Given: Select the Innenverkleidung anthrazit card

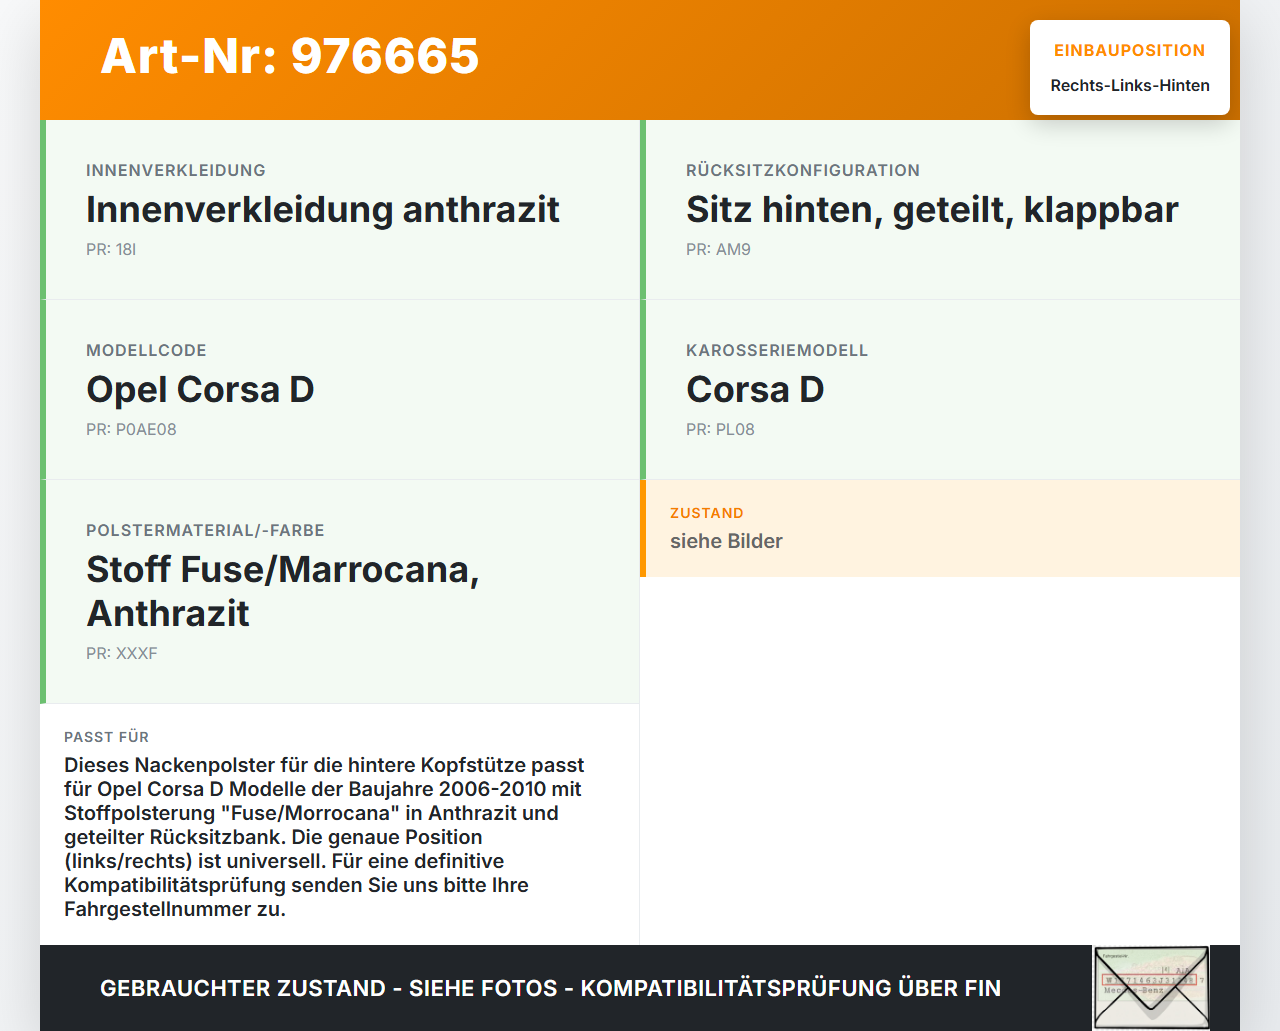Looking at the screenshot, I should 322,209.
